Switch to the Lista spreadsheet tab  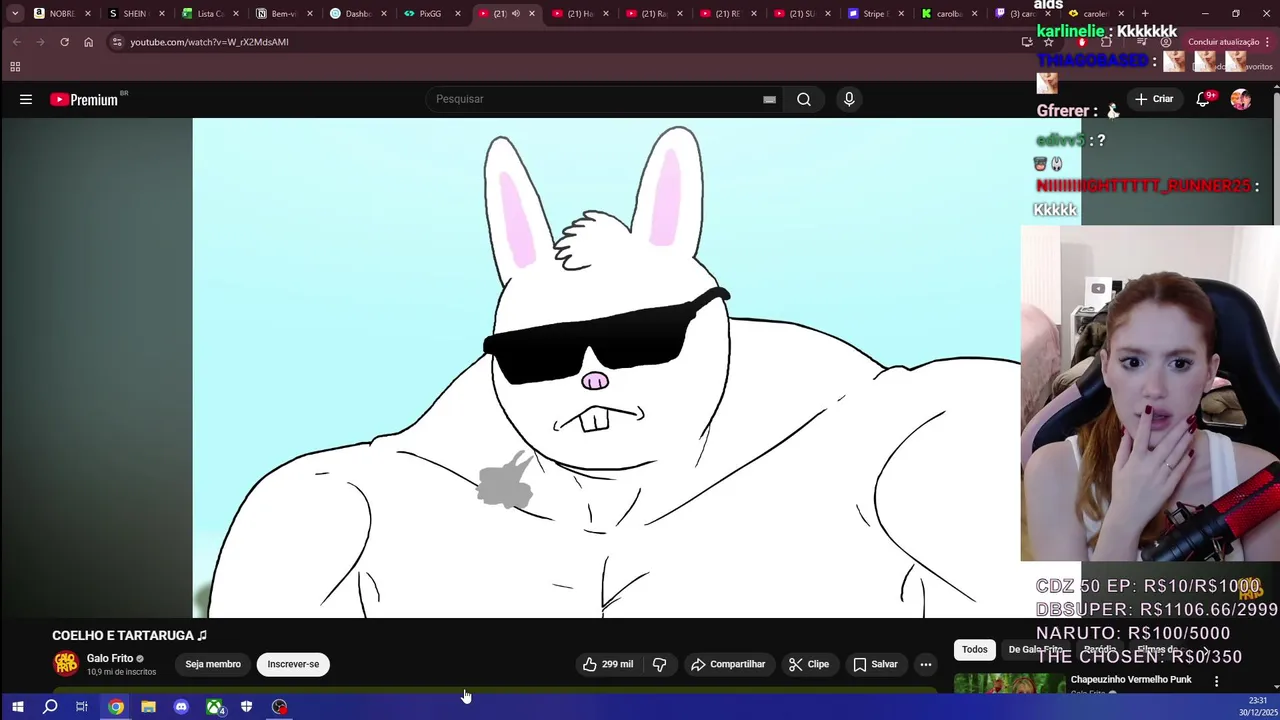tap(209, 14)
